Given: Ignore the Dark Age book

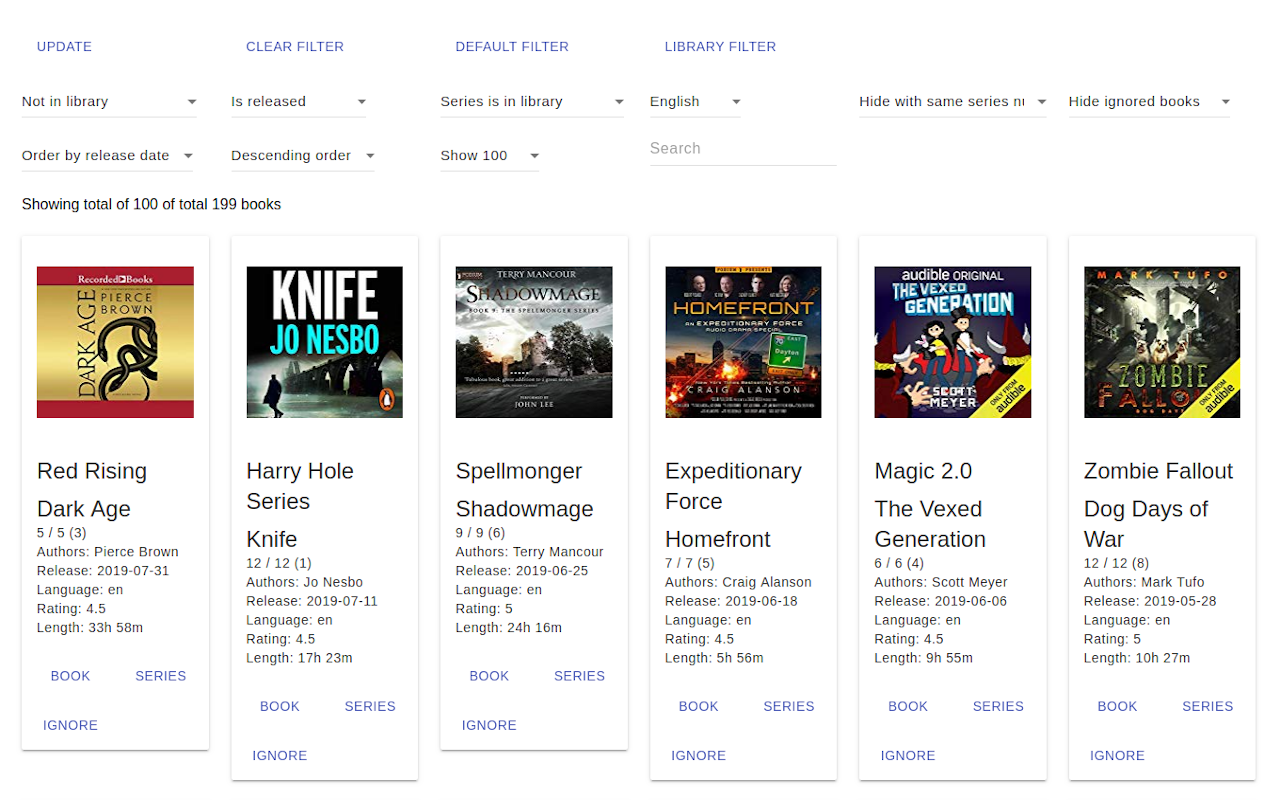Looking at the screenshot, I should pyautogui.click(x=70, y=725).
